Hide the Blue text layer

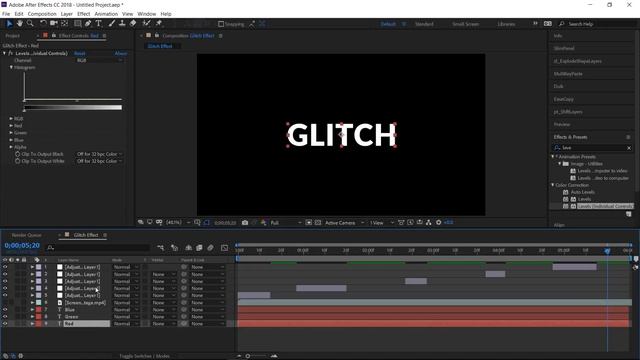click(x=5, y=310)
